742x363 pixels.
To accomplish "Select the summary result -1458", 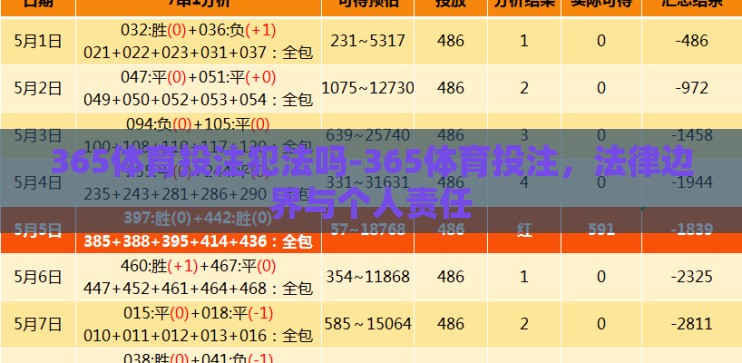I will pos(691,135).
